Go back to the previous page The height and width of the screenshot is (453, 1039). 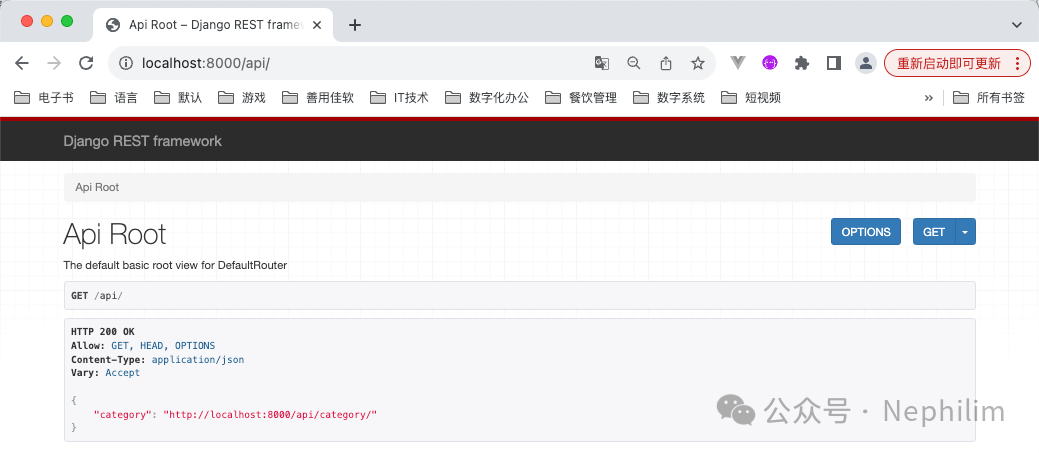point(22,63)
